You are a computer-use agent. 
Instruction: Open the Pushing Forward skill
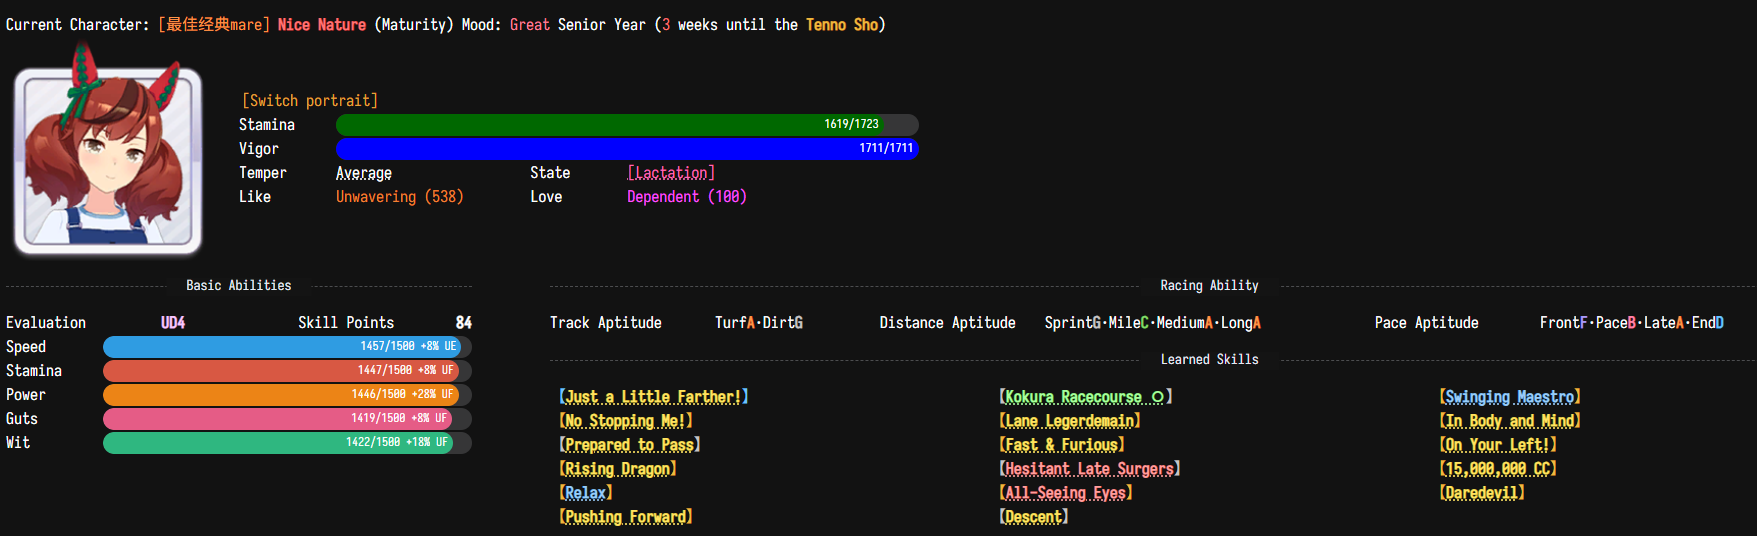click(626, 517)
